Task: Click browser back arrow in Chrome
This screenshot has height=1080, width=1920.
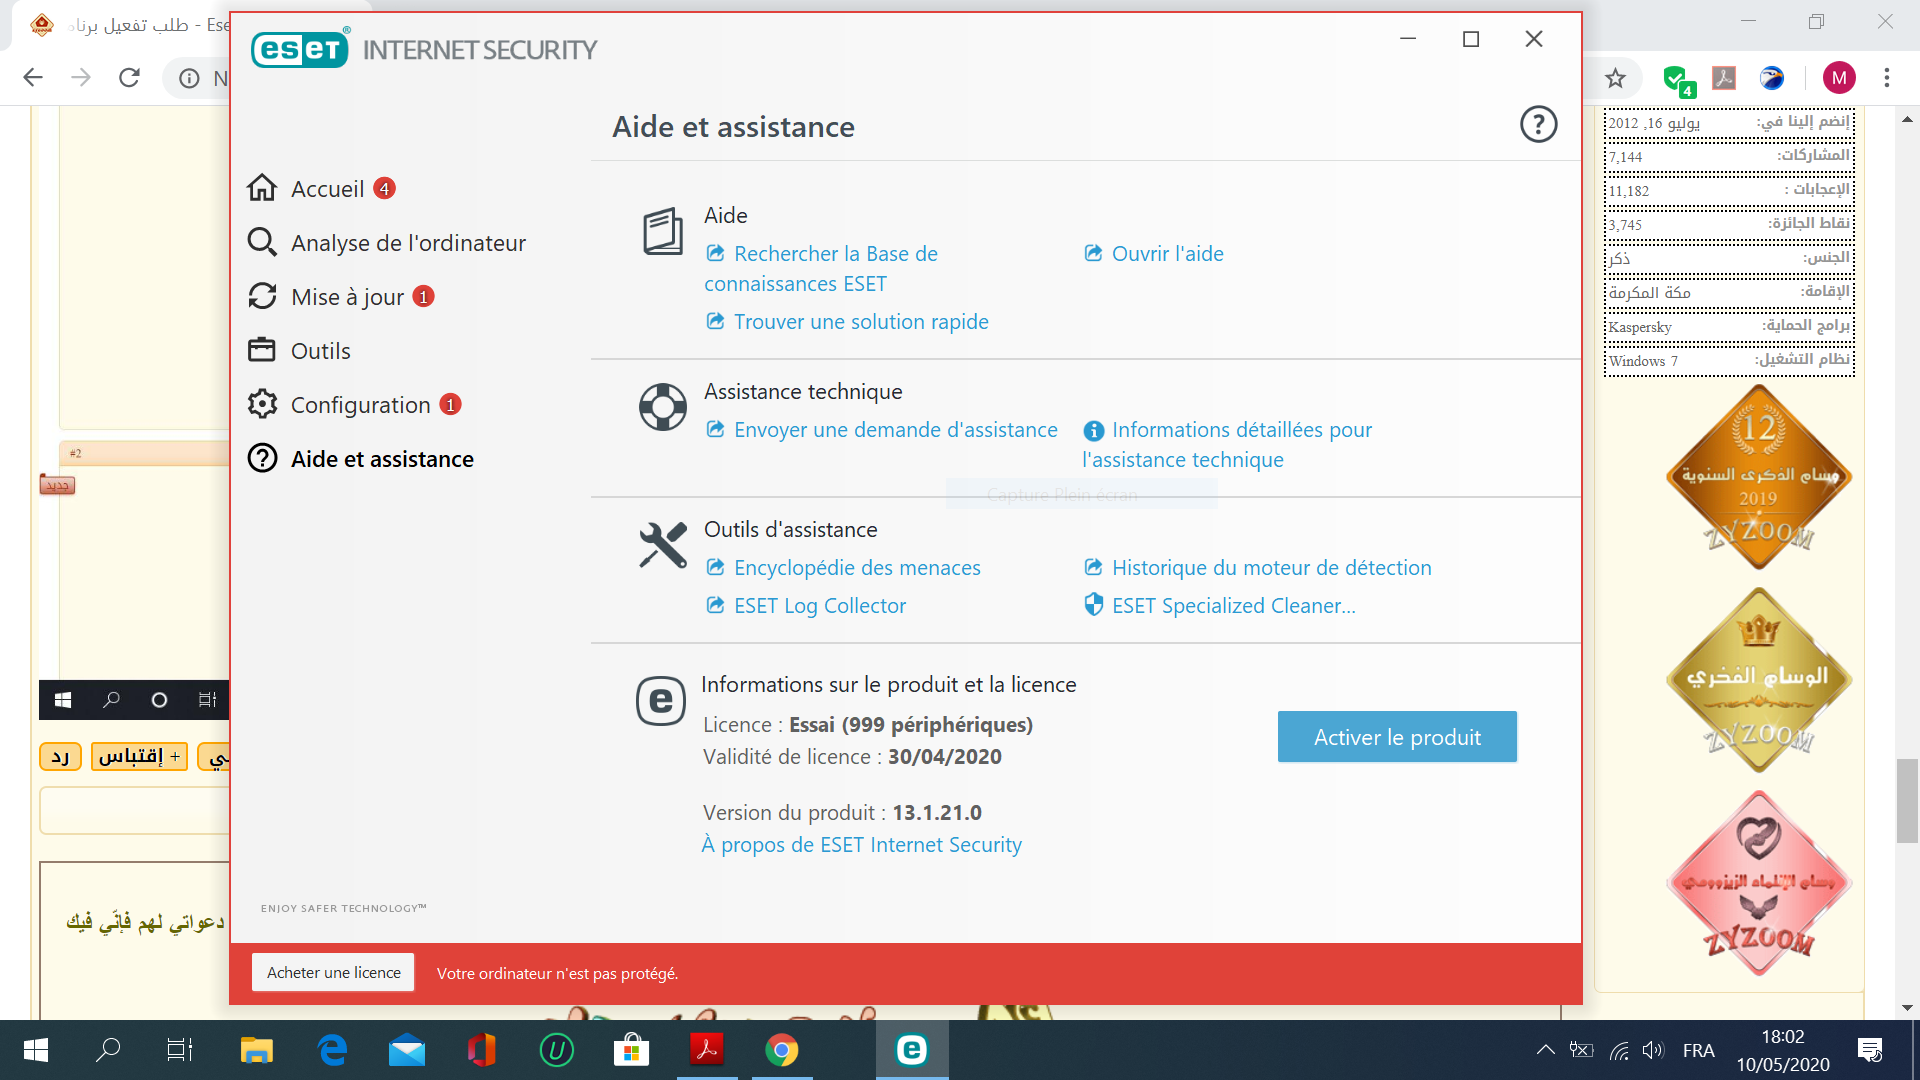Action: tap(33, 77)
